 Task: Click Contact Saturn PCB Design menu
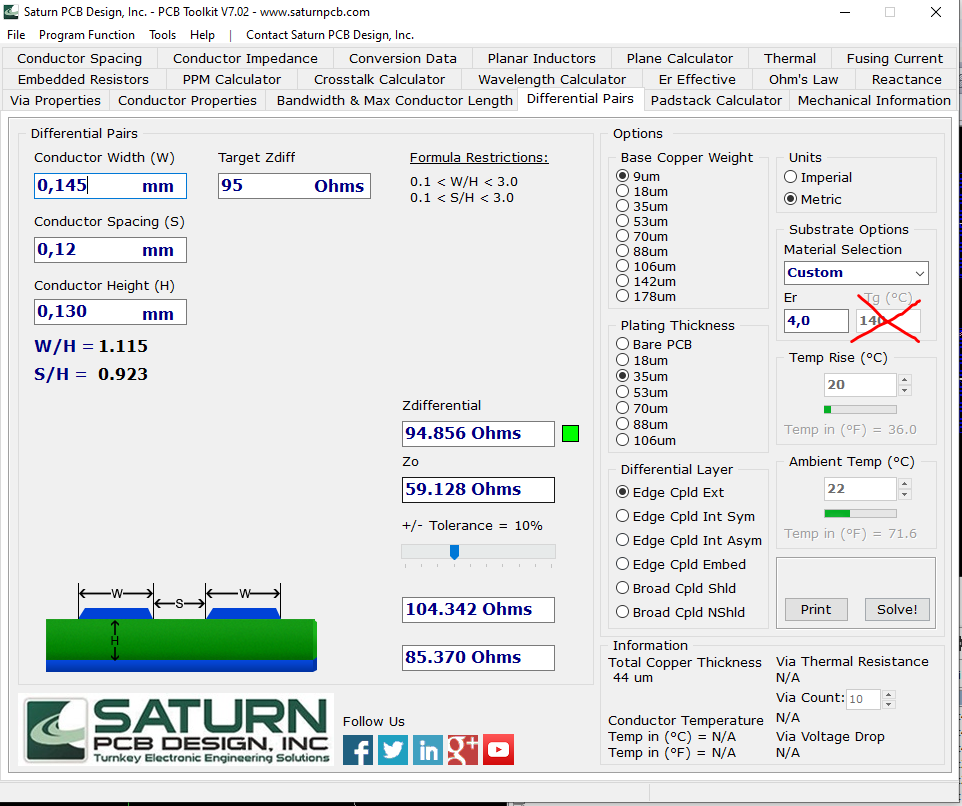pyautogui.click(x=330, y=35)
